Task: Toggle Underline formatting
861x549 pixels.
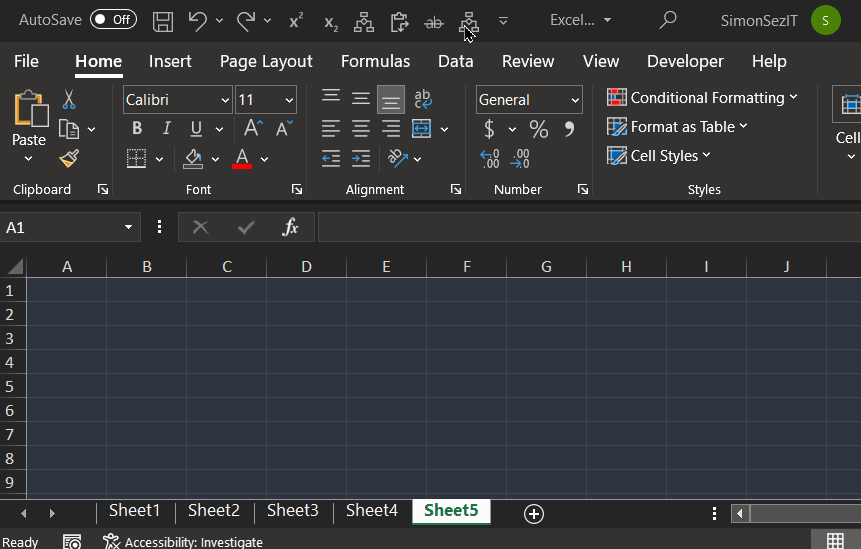Action: point(196,128)
